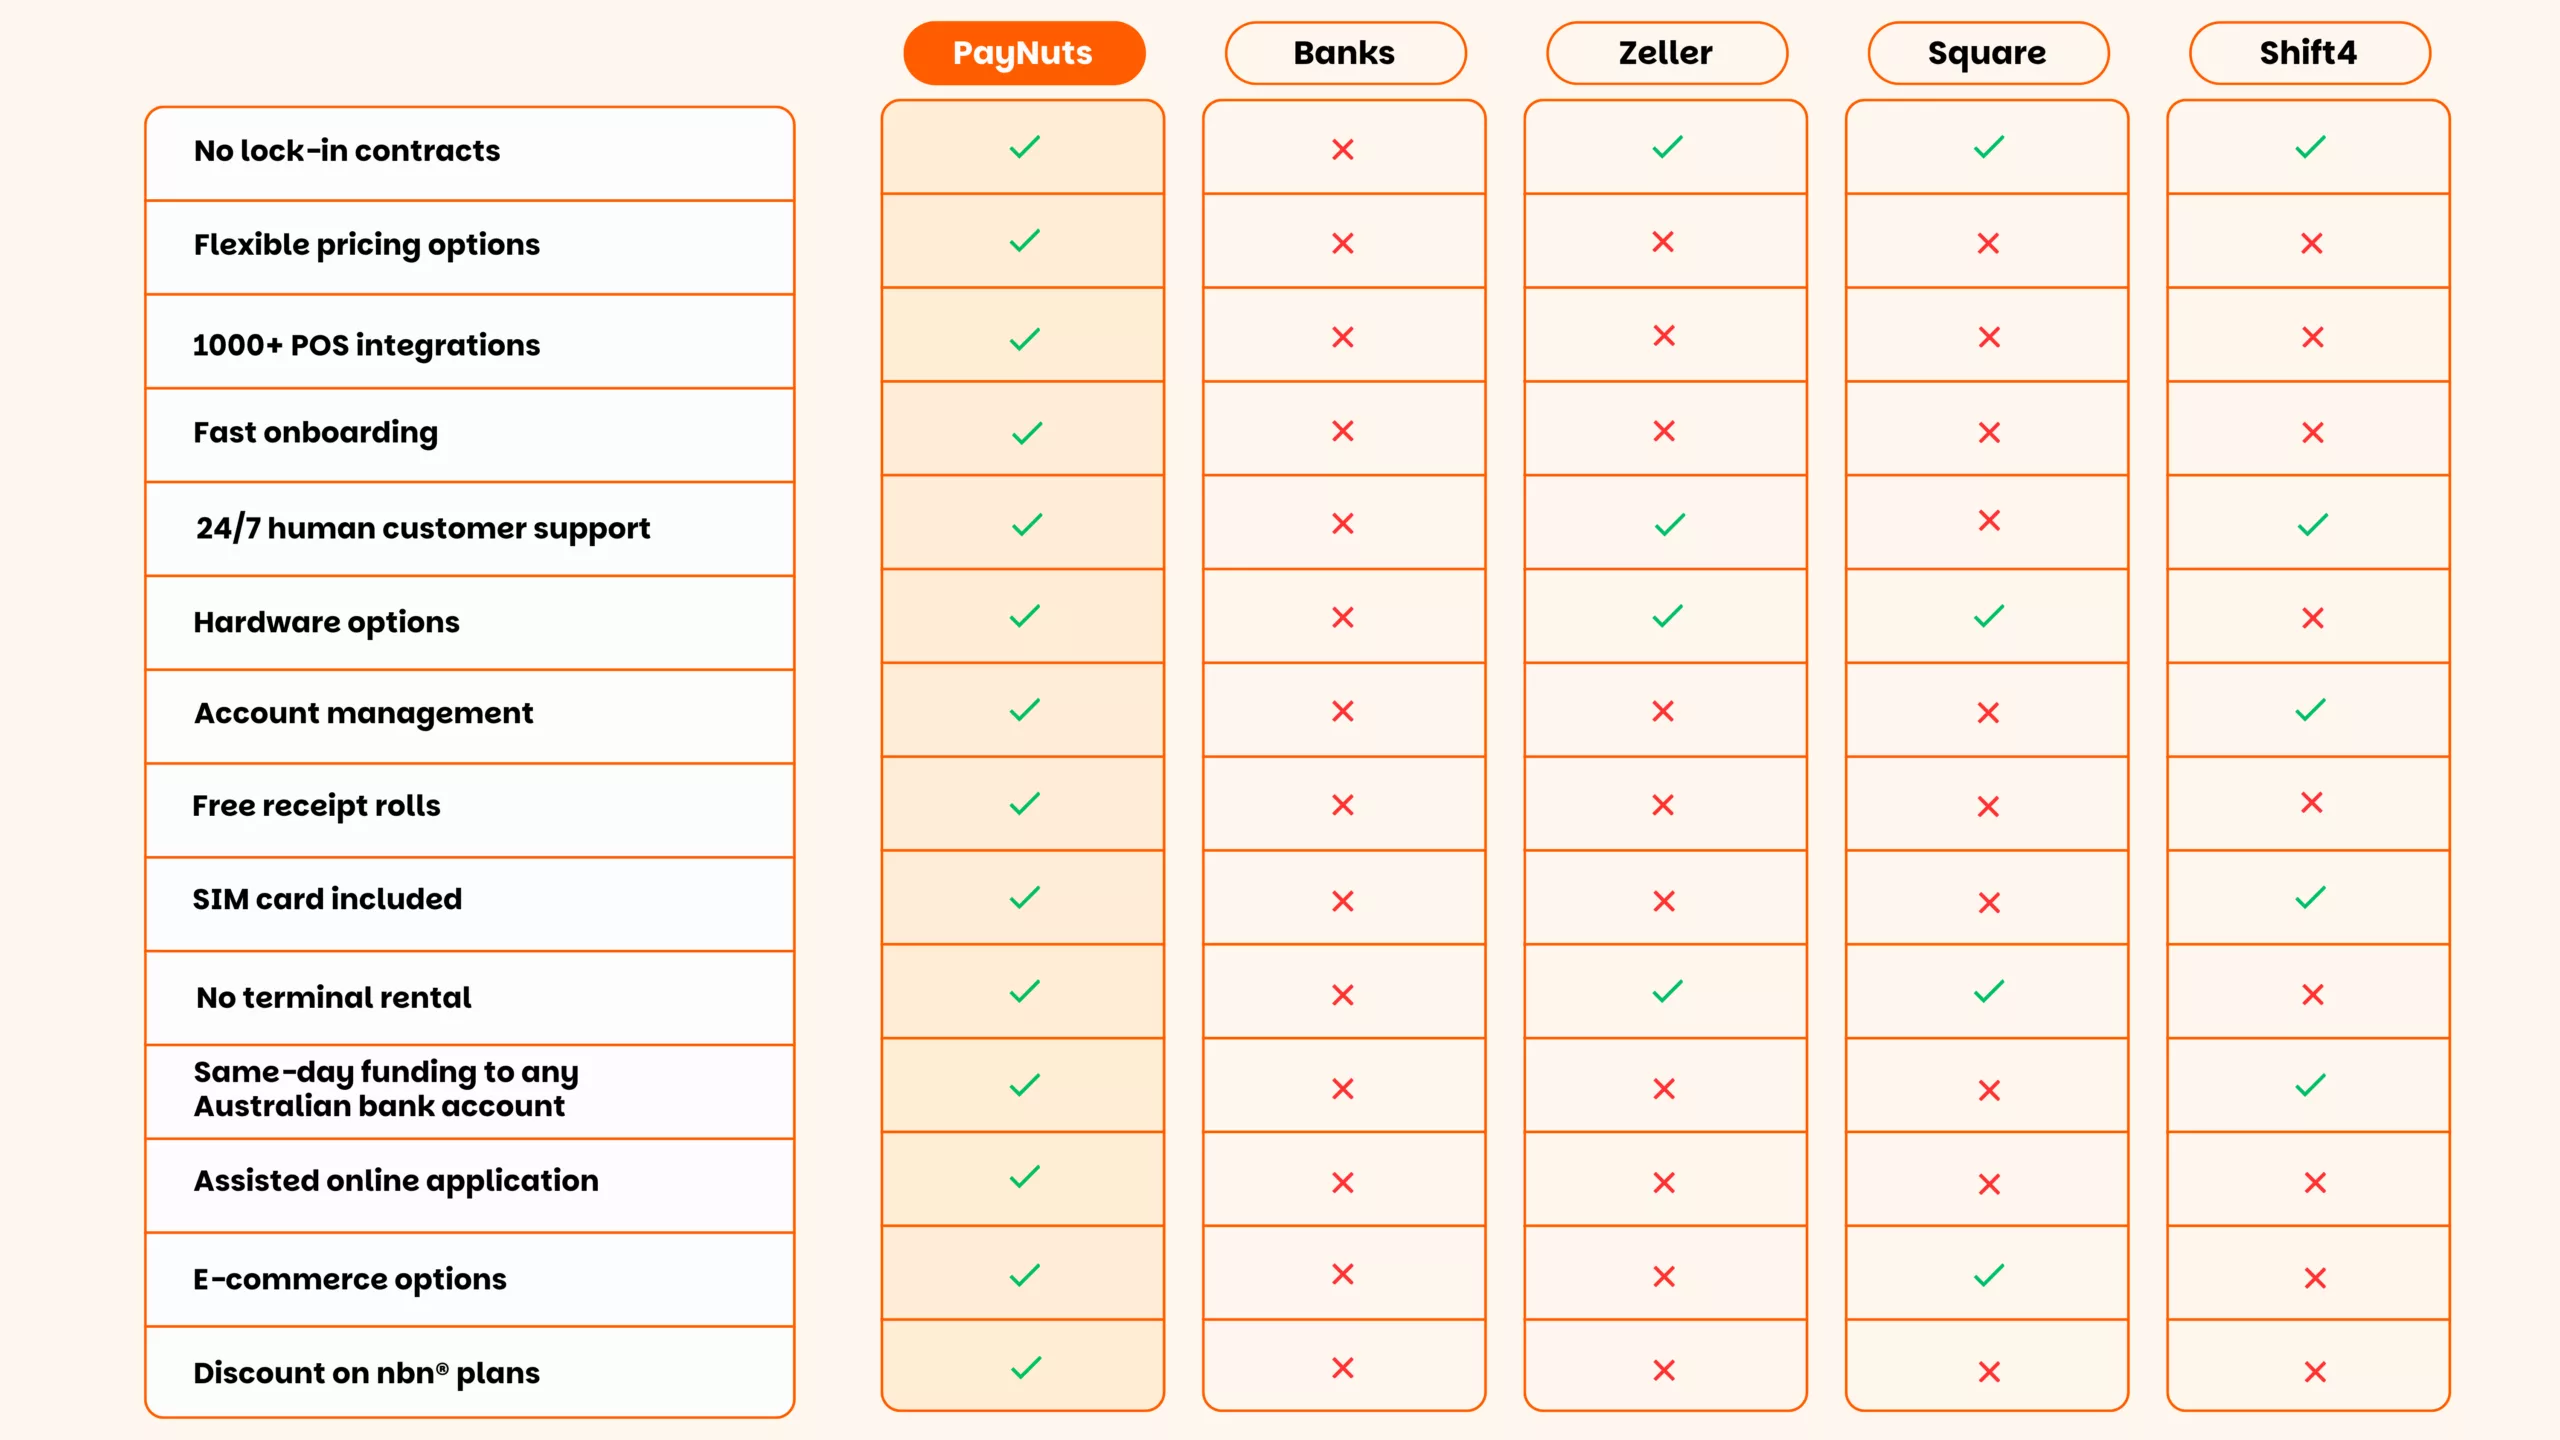Image resolution: width=2560 pixels, height=1440 pixels.
Task: Open the Square column header
Action: (1988, 53)
